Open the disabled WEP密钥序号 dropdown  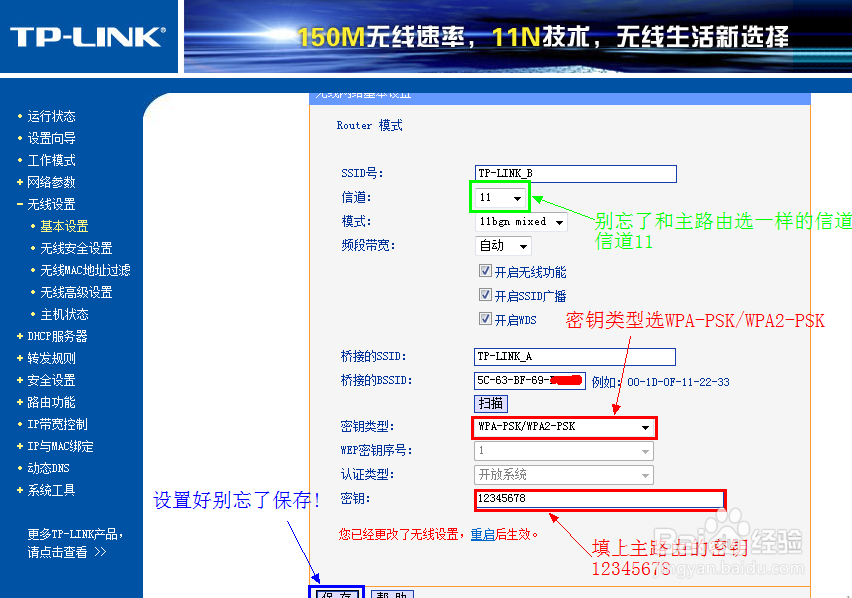[x=563, y=451]
